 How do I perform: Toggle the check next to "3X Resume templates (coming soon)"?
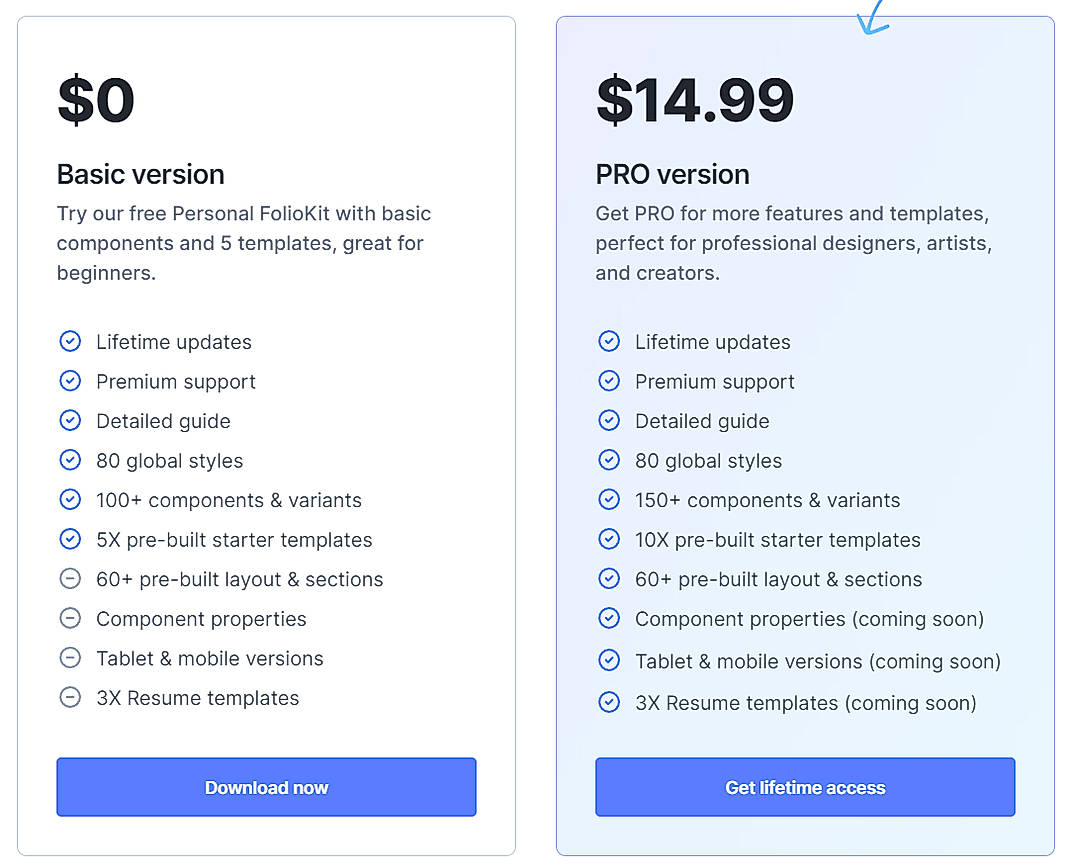pyautogui.click(x=609, y=702)
